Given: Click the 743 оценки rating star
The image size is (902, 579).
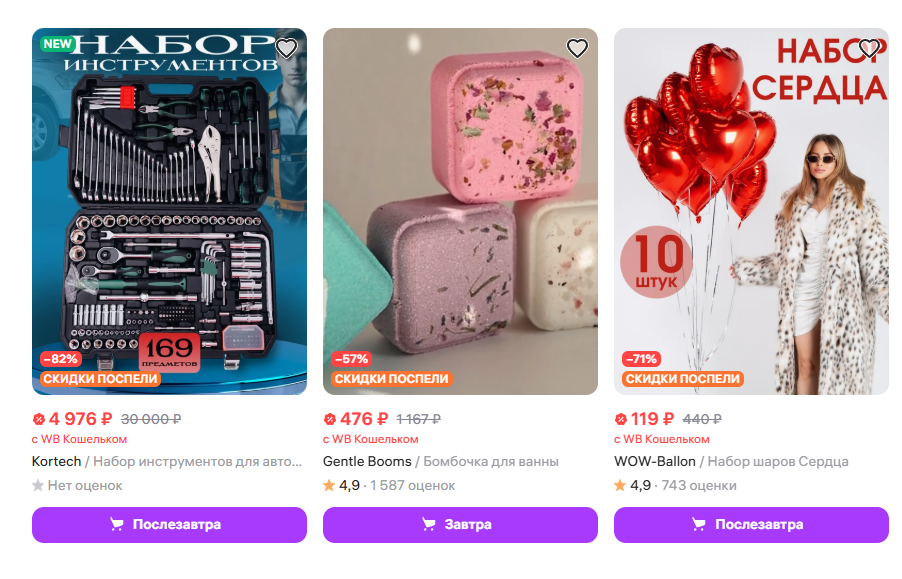Looking at the screenshot, I should pos(620,485).
